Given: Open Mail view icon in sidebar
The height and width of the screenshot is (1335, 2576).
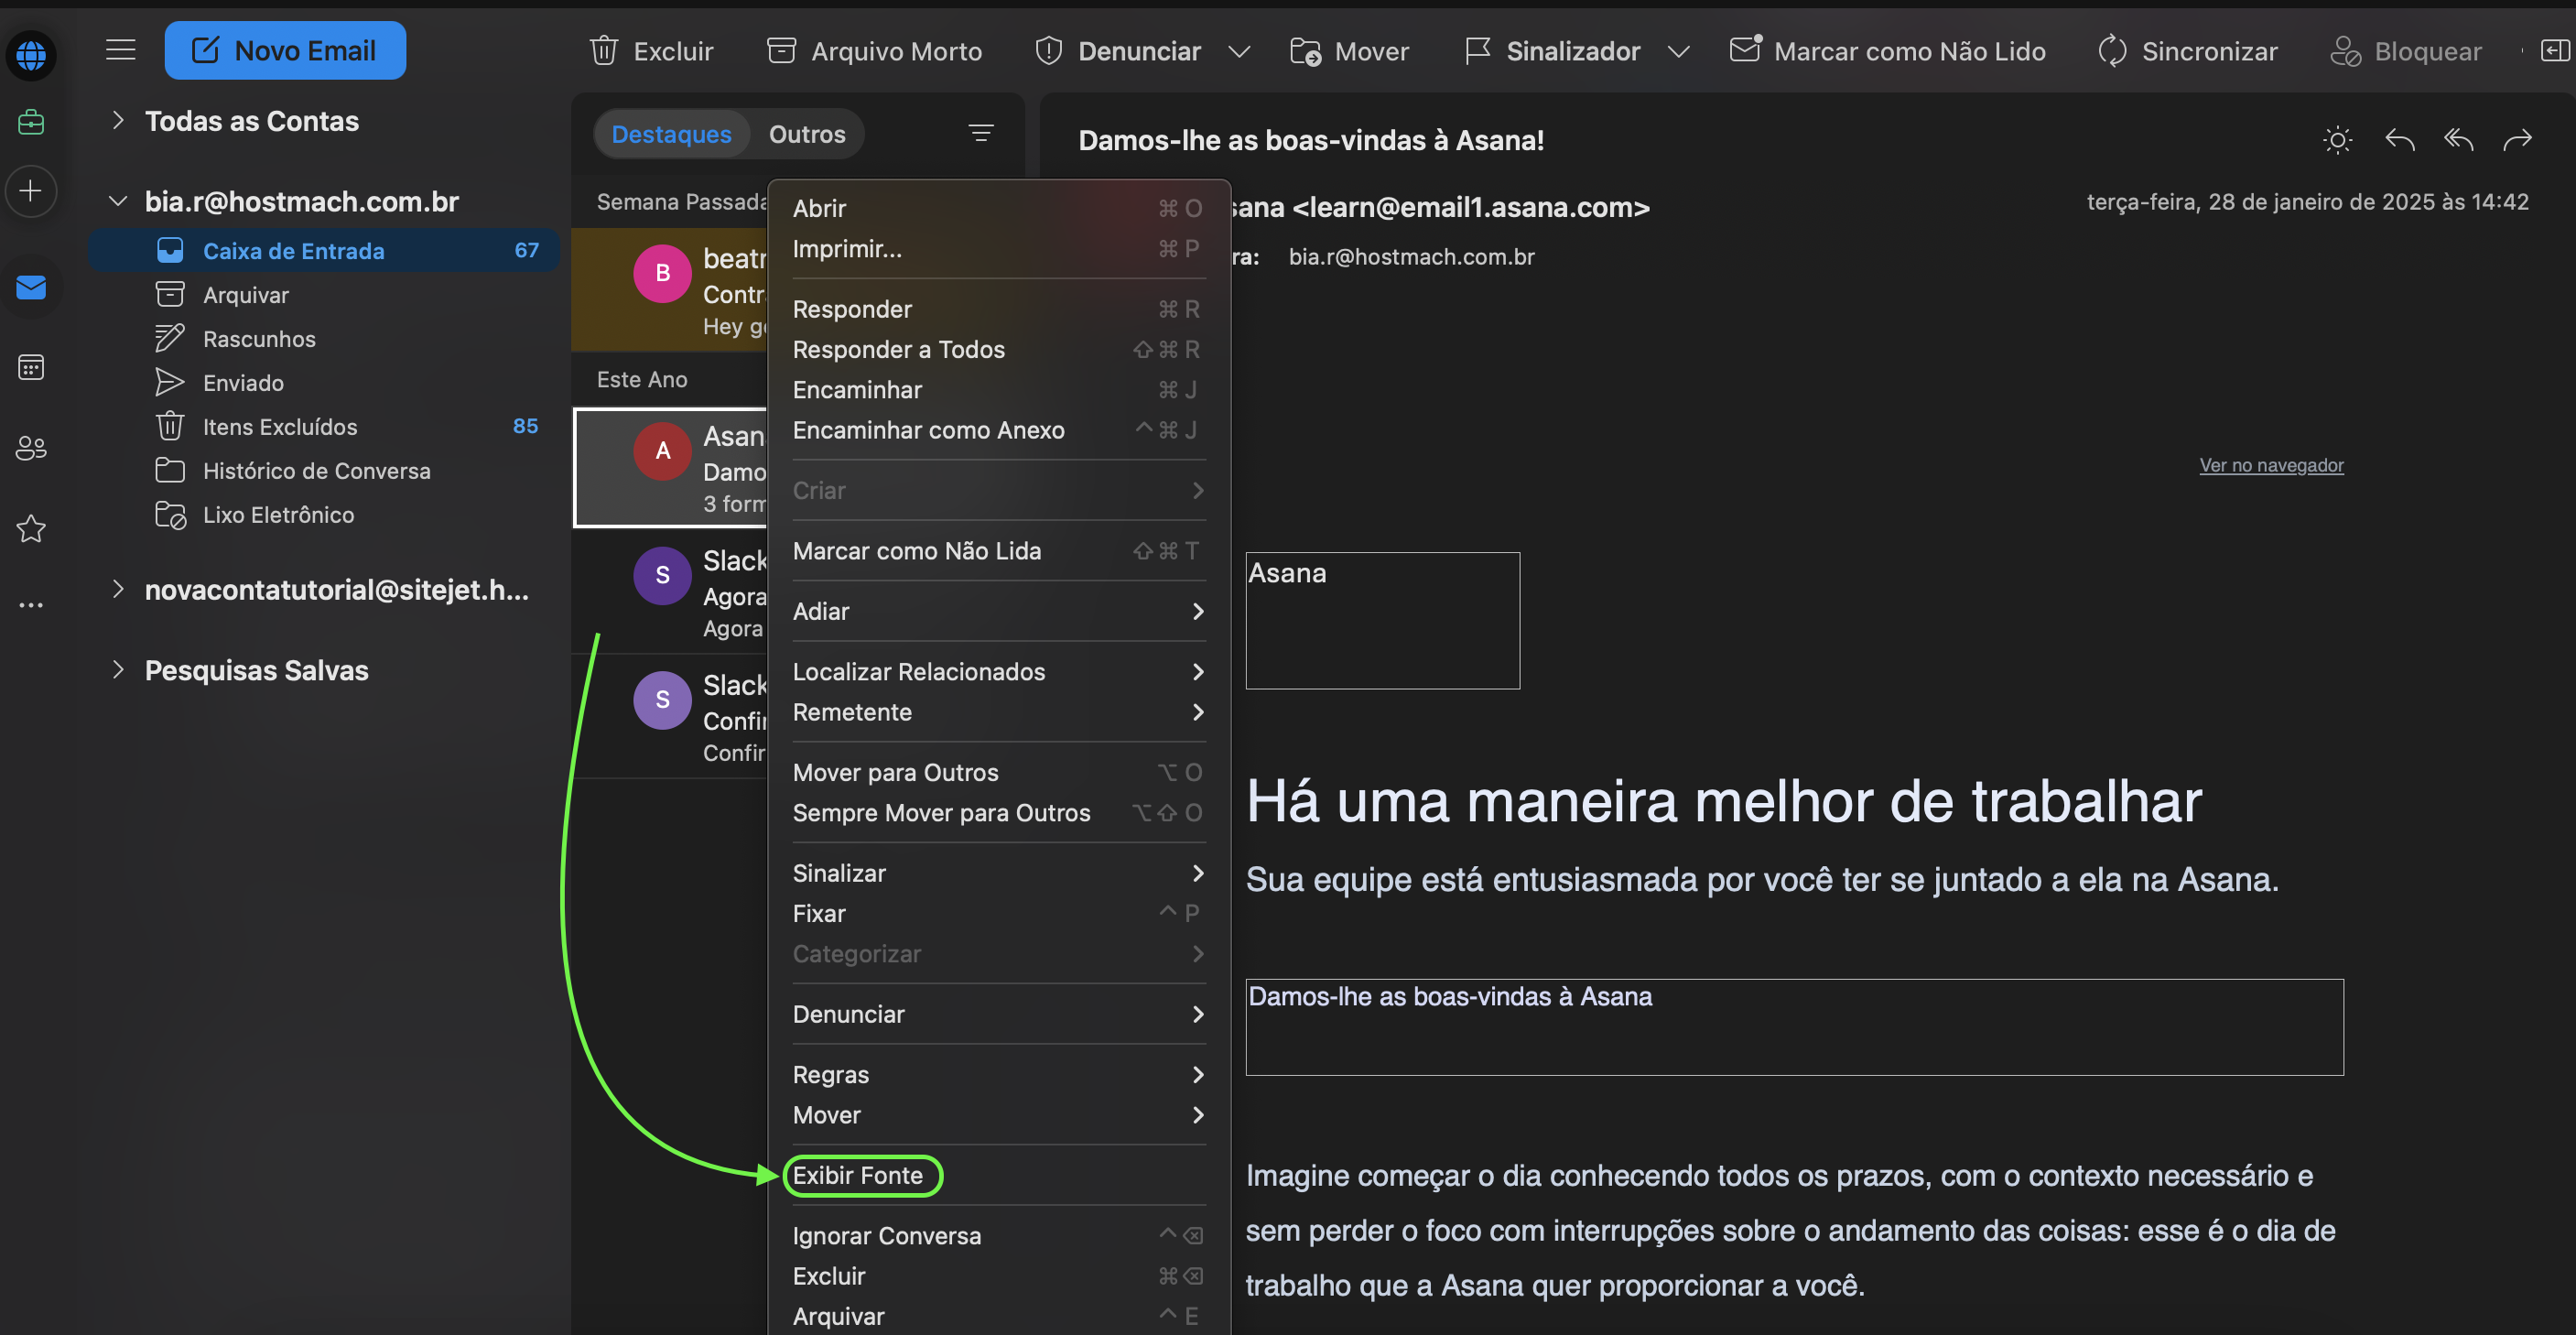Looking at the screenshot, I should (x=31, y=288).
